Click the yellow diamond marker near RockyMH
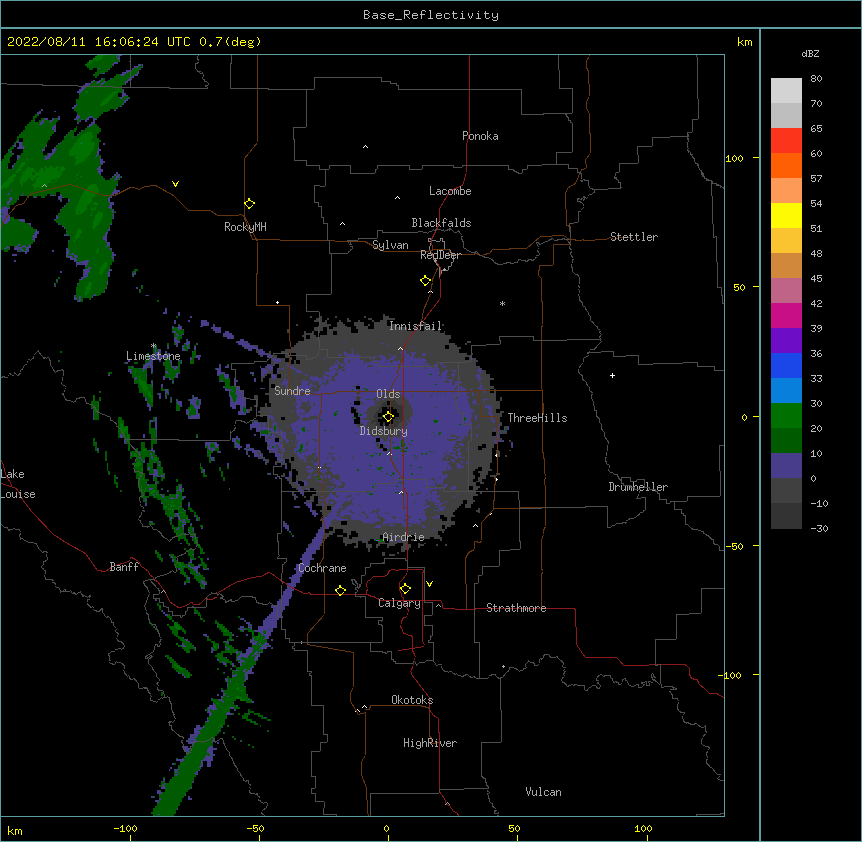This screenshot has width=862, height=842. click(249, 204)
